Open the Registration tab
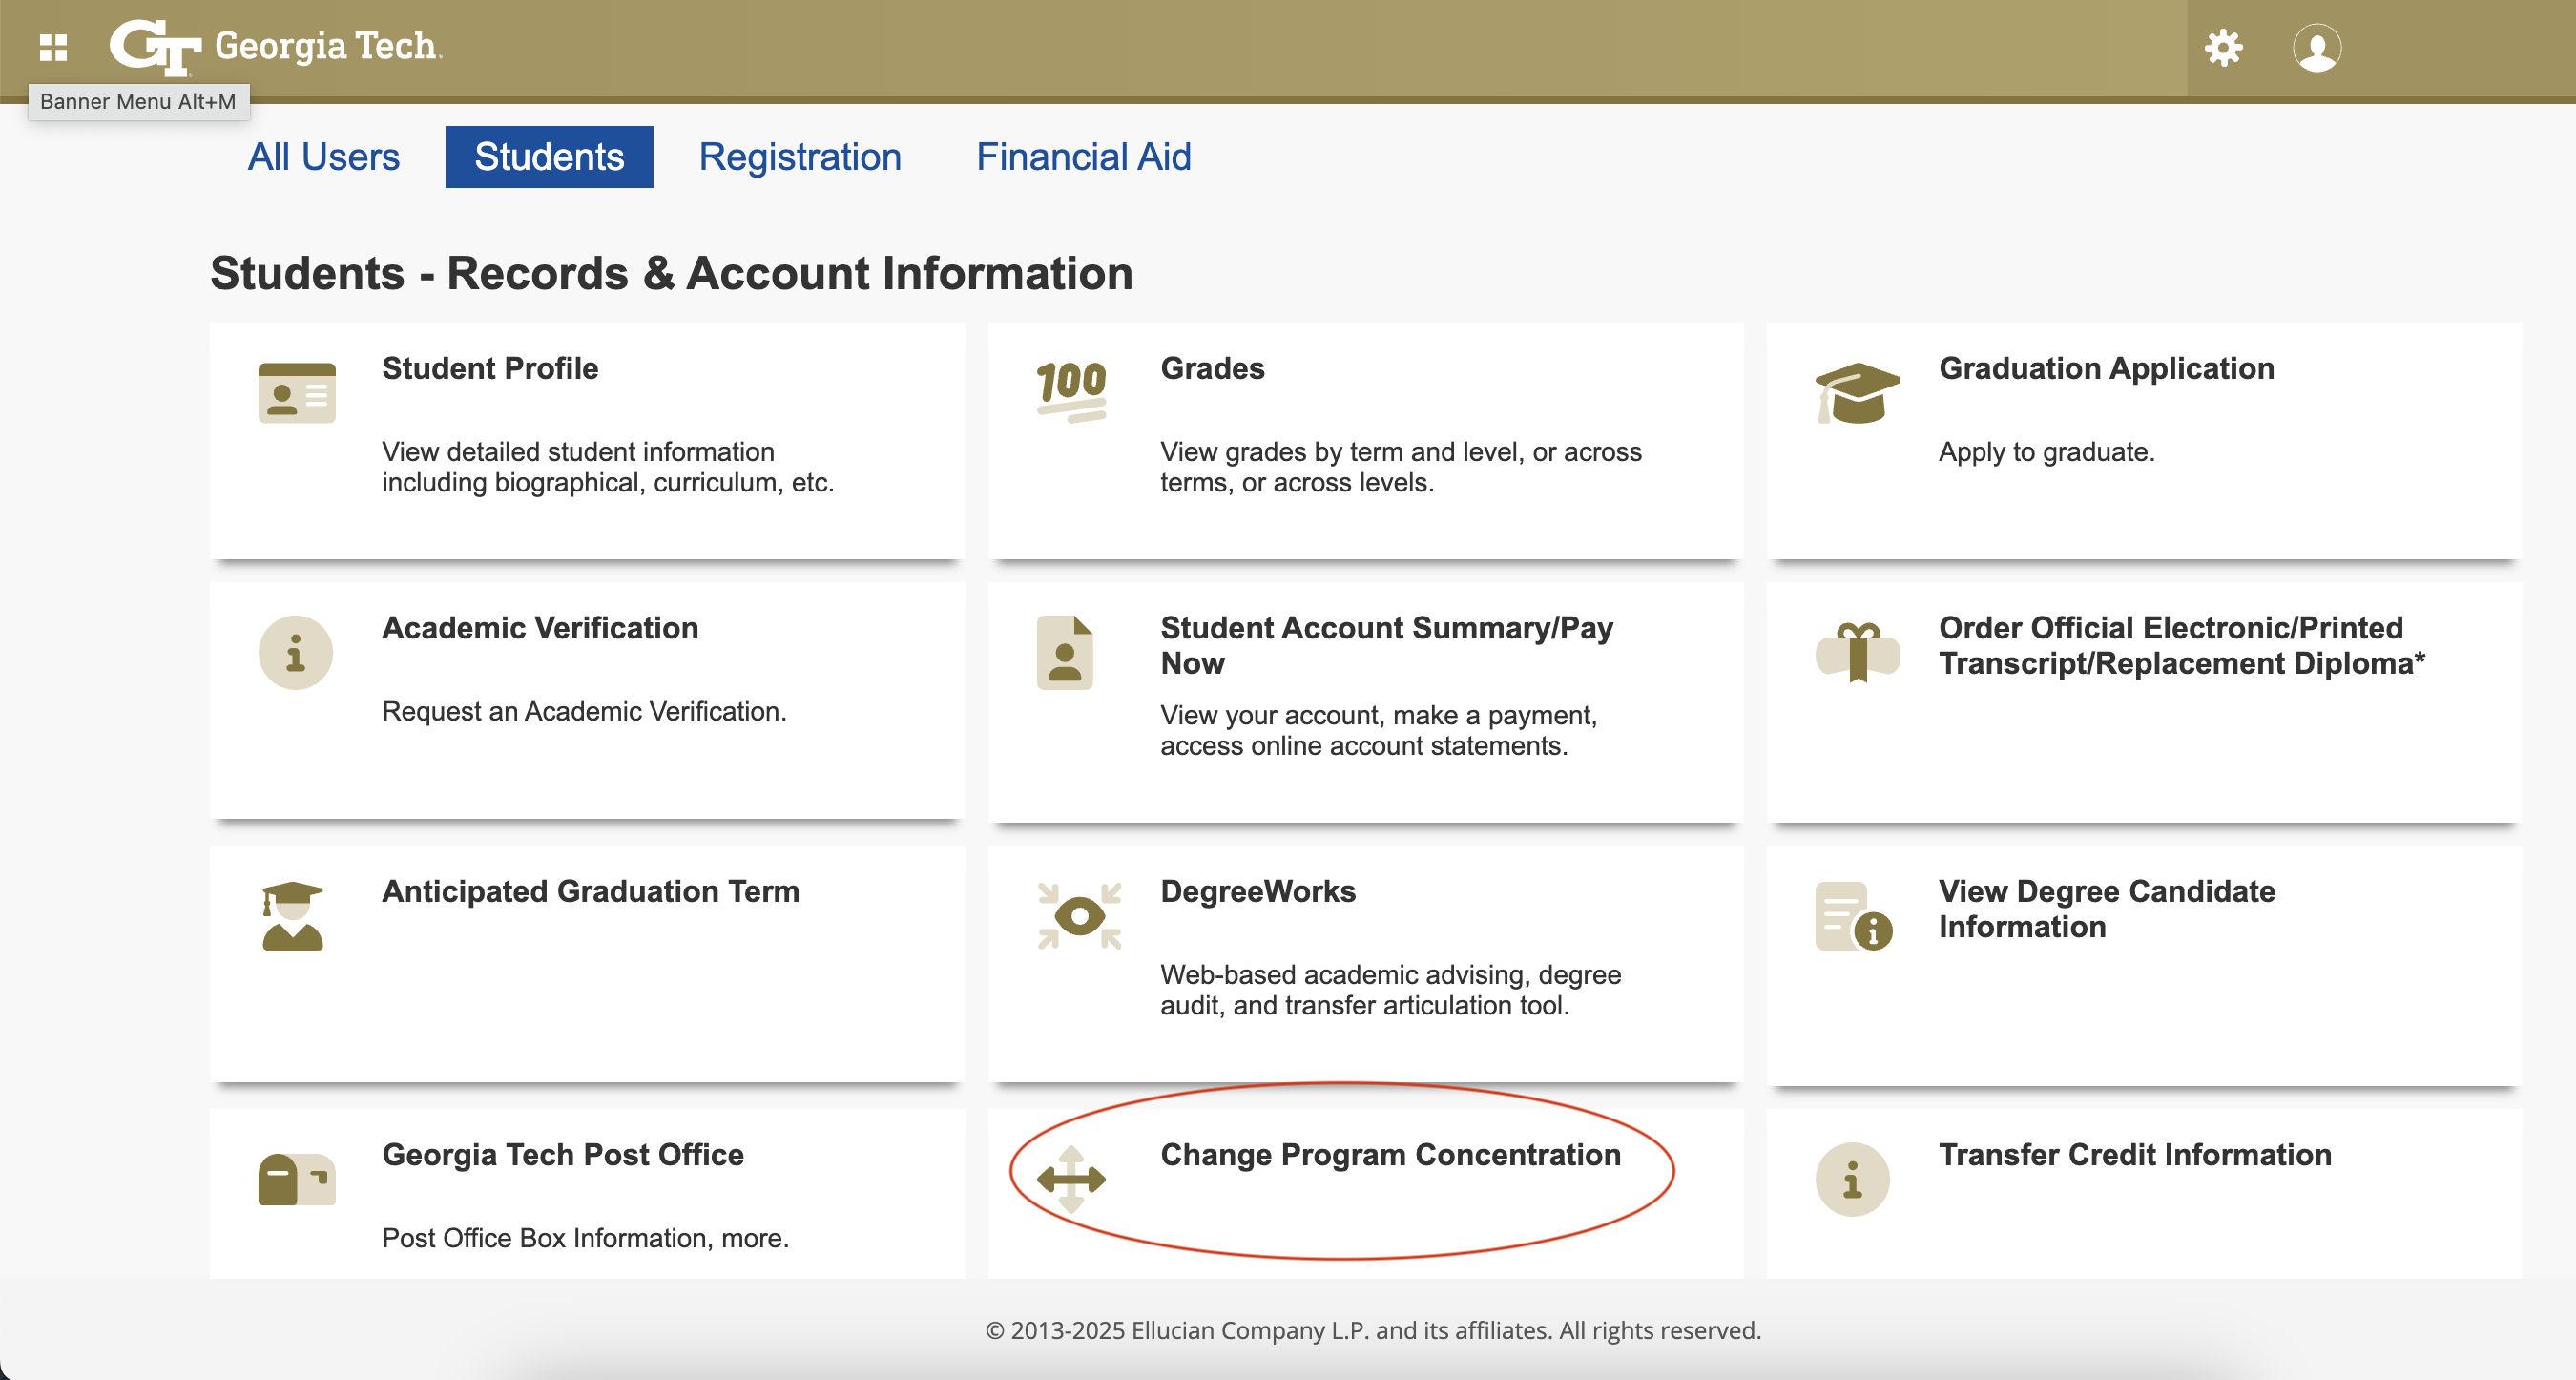The width and height of the screenshot is (2576, 1380). [800, 157]
